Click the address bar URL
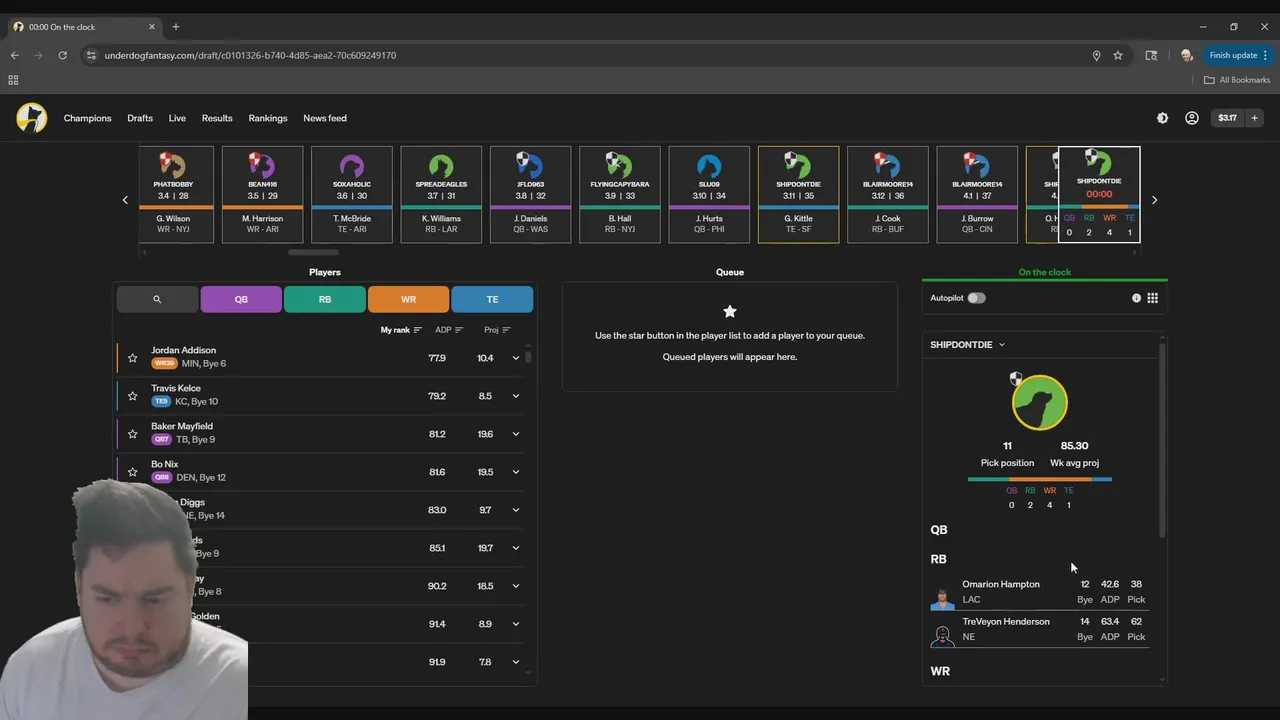This screenshot has height=720, width=1280. click(x=250, y=55)
